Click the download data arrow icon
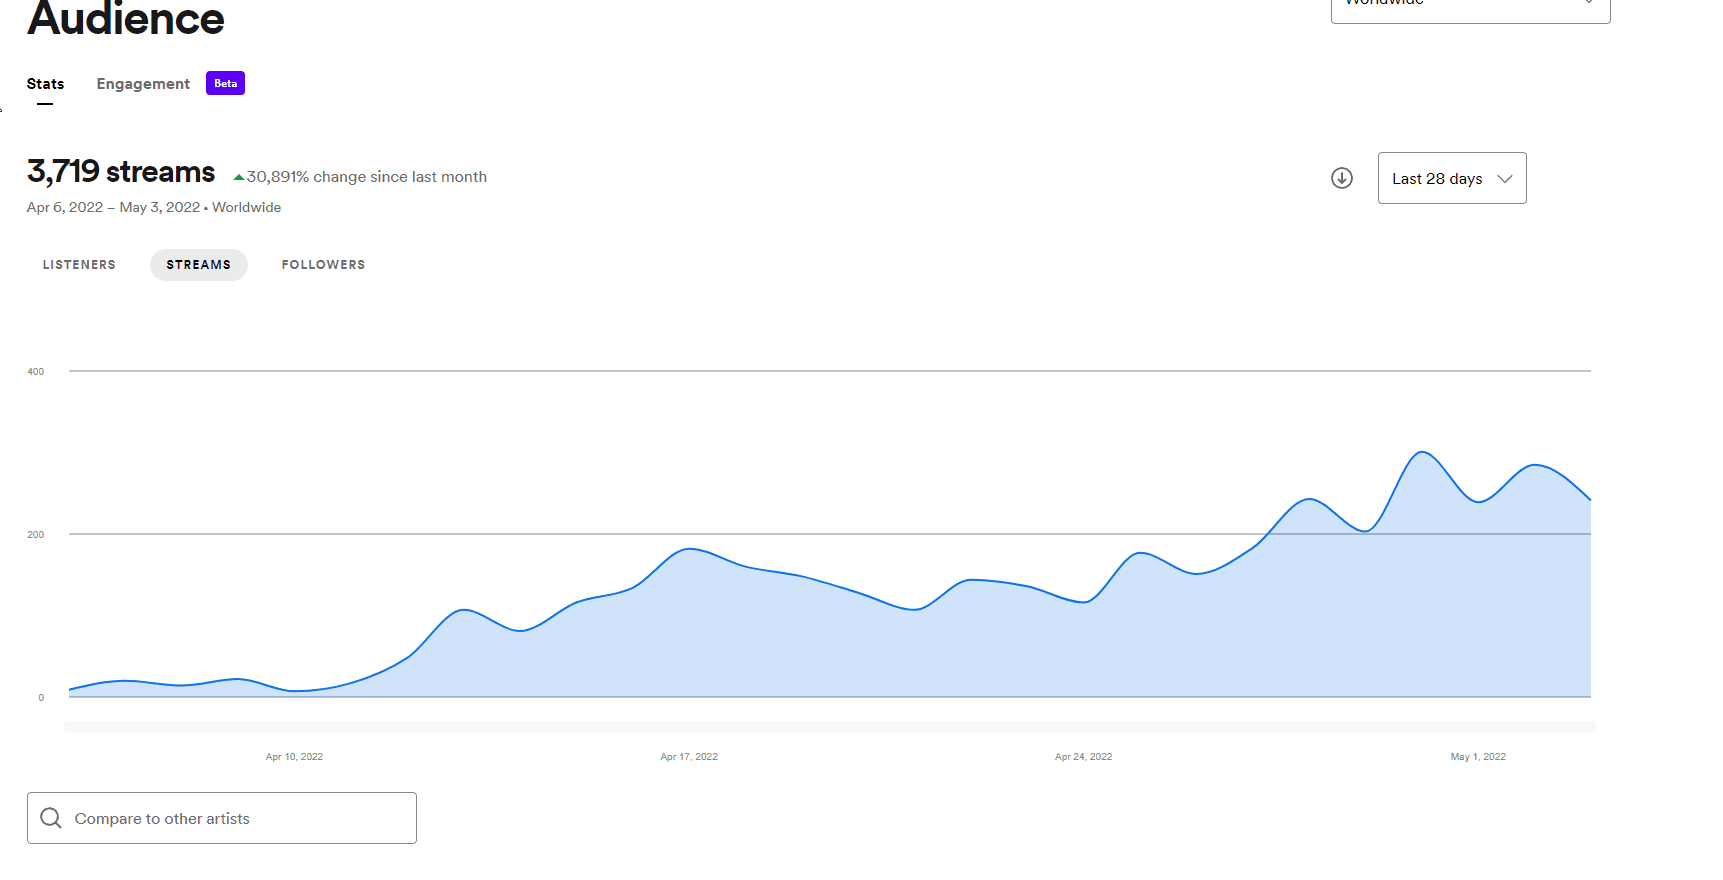Image resolution: width=1723 pixels, height=880 pixels. coord(1341,178)
